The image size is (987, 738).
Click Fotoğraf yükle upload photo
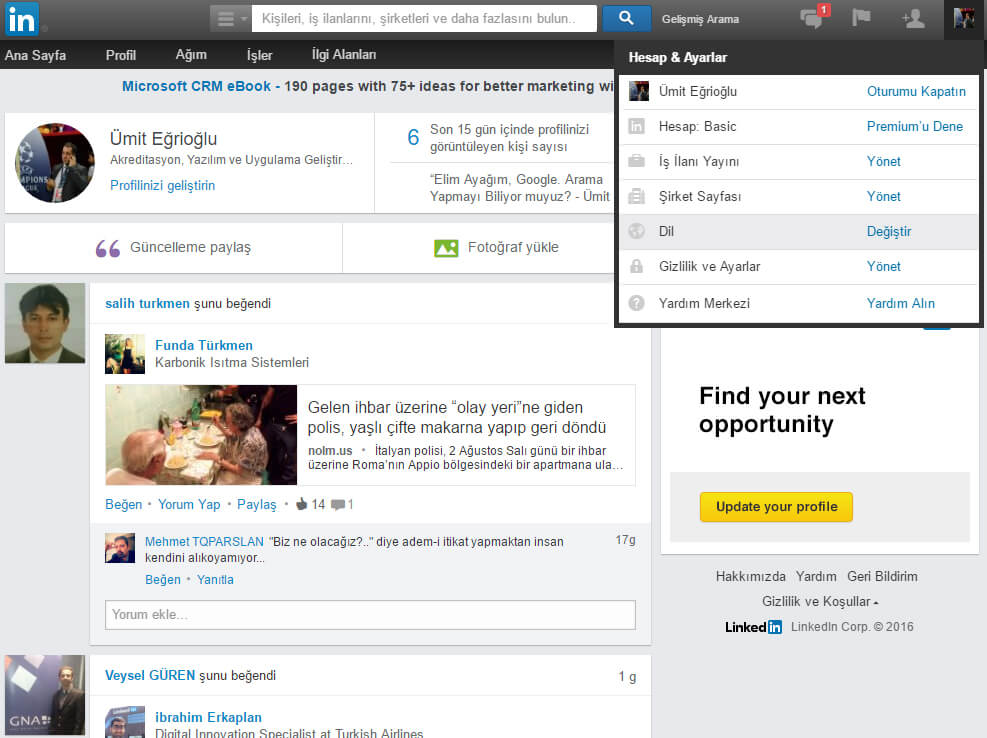[x=513, y=247]
